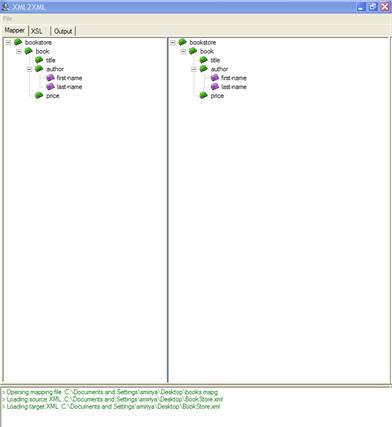392x427 pixels.
Task: Click the target title green node icon
Action: pos(204,60)
